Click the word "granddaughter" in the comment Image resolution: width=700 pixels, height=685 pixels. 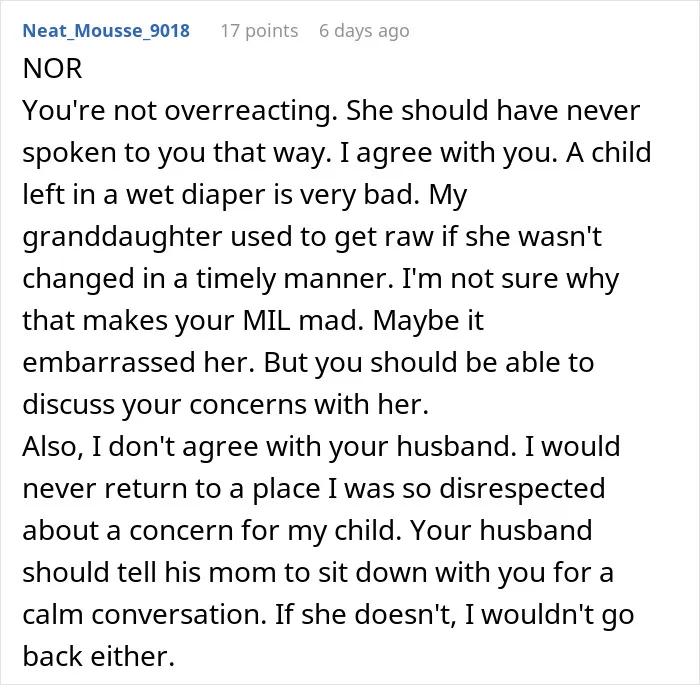122,237
